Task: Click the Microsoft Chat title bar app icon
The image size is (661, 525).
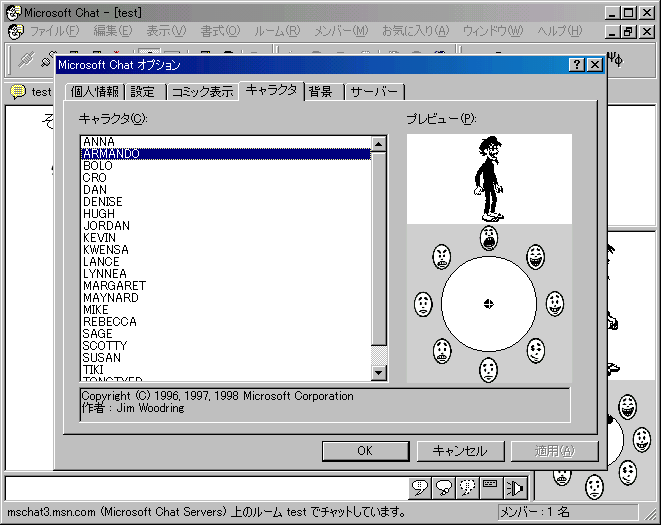Action: click(x=13, y=13)
